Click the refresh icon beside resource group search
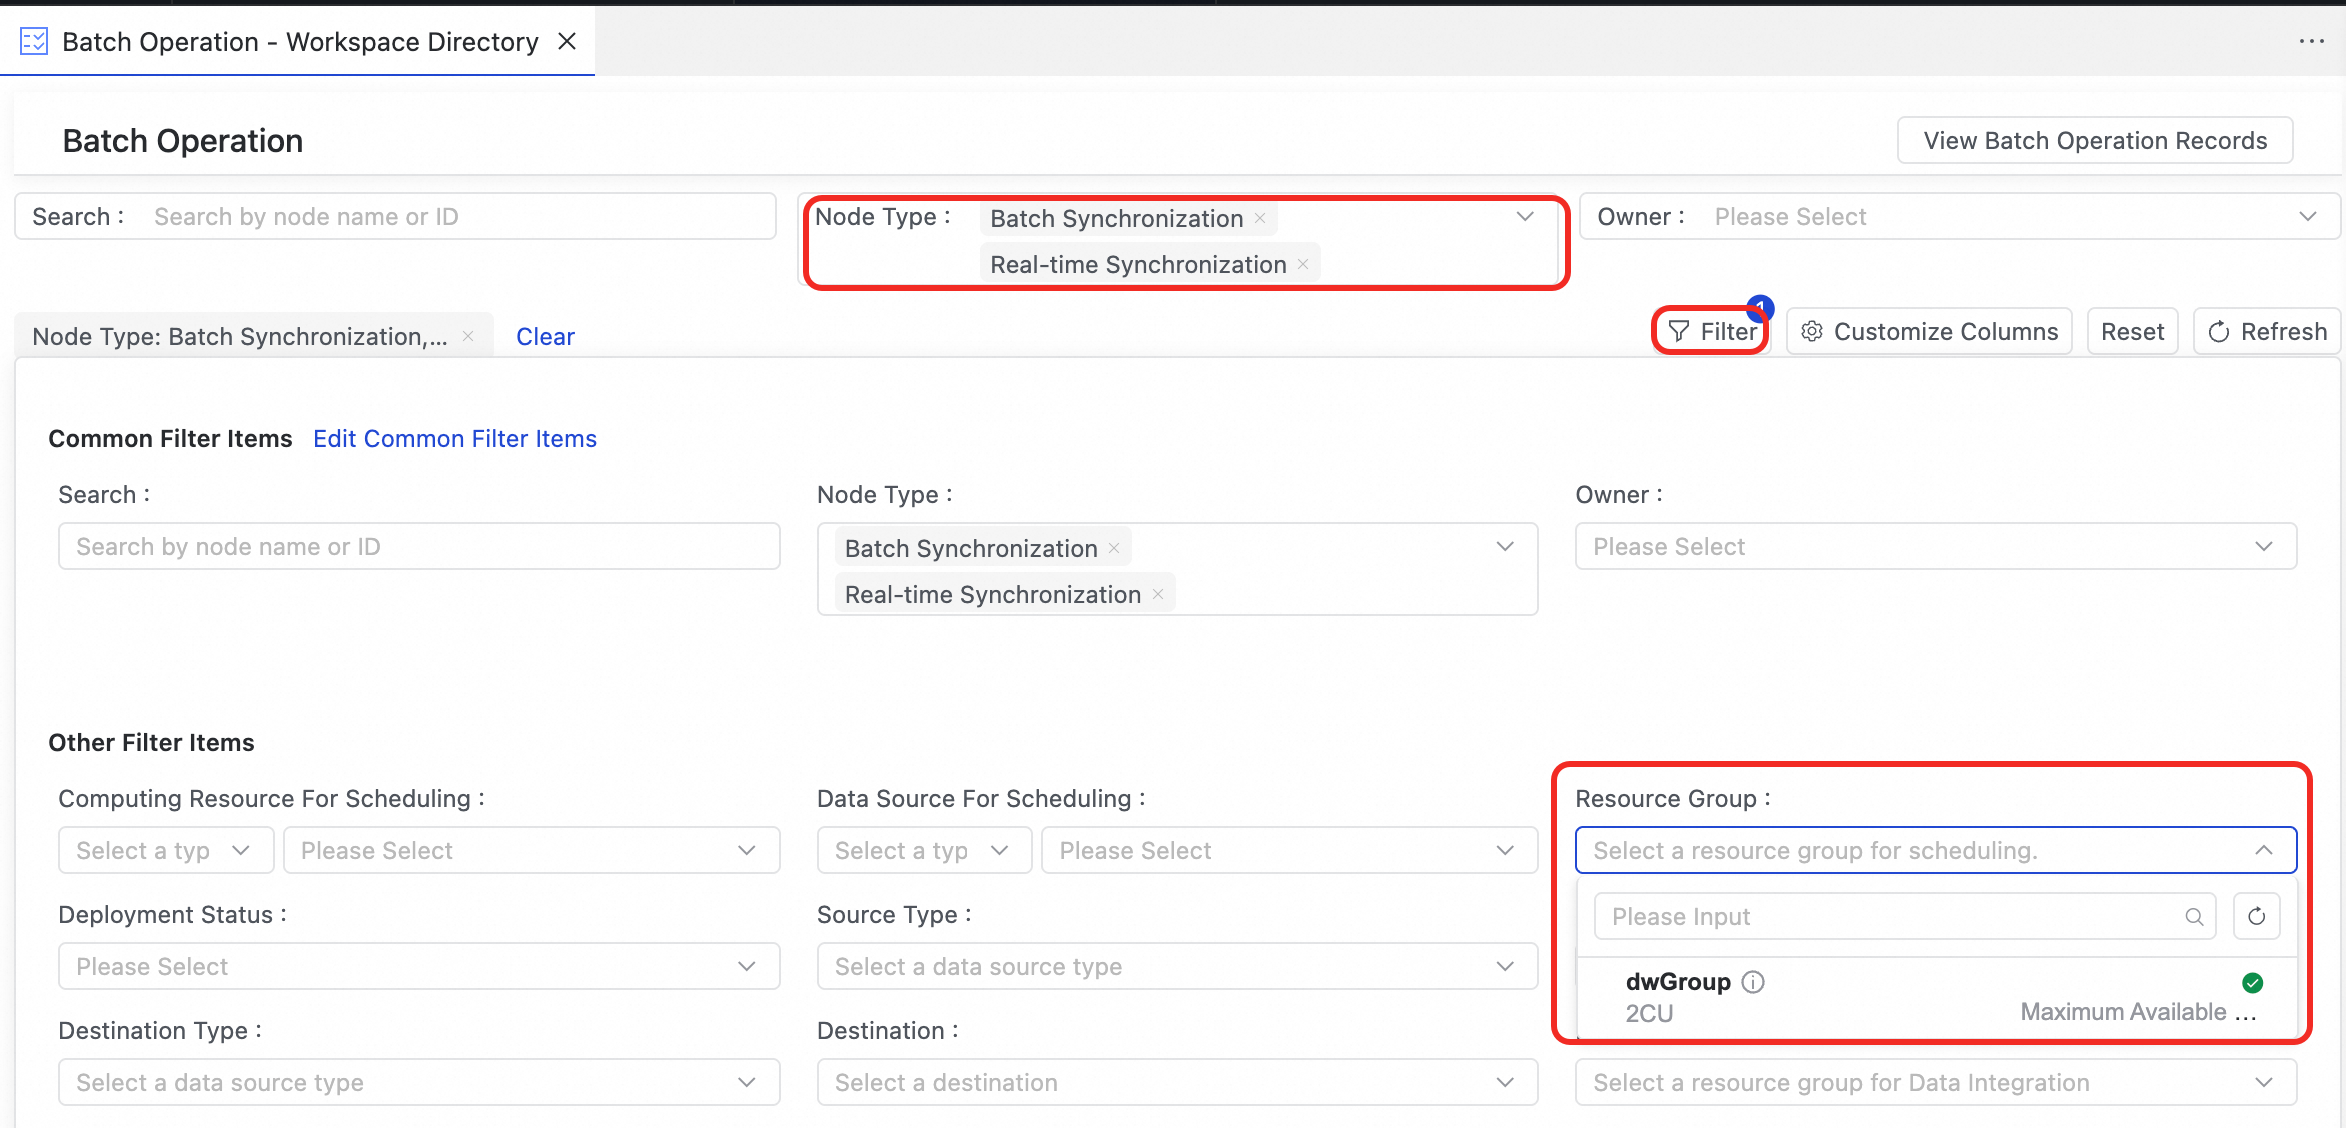Screen dimensions: 2346x1128 coord(2256,916)
